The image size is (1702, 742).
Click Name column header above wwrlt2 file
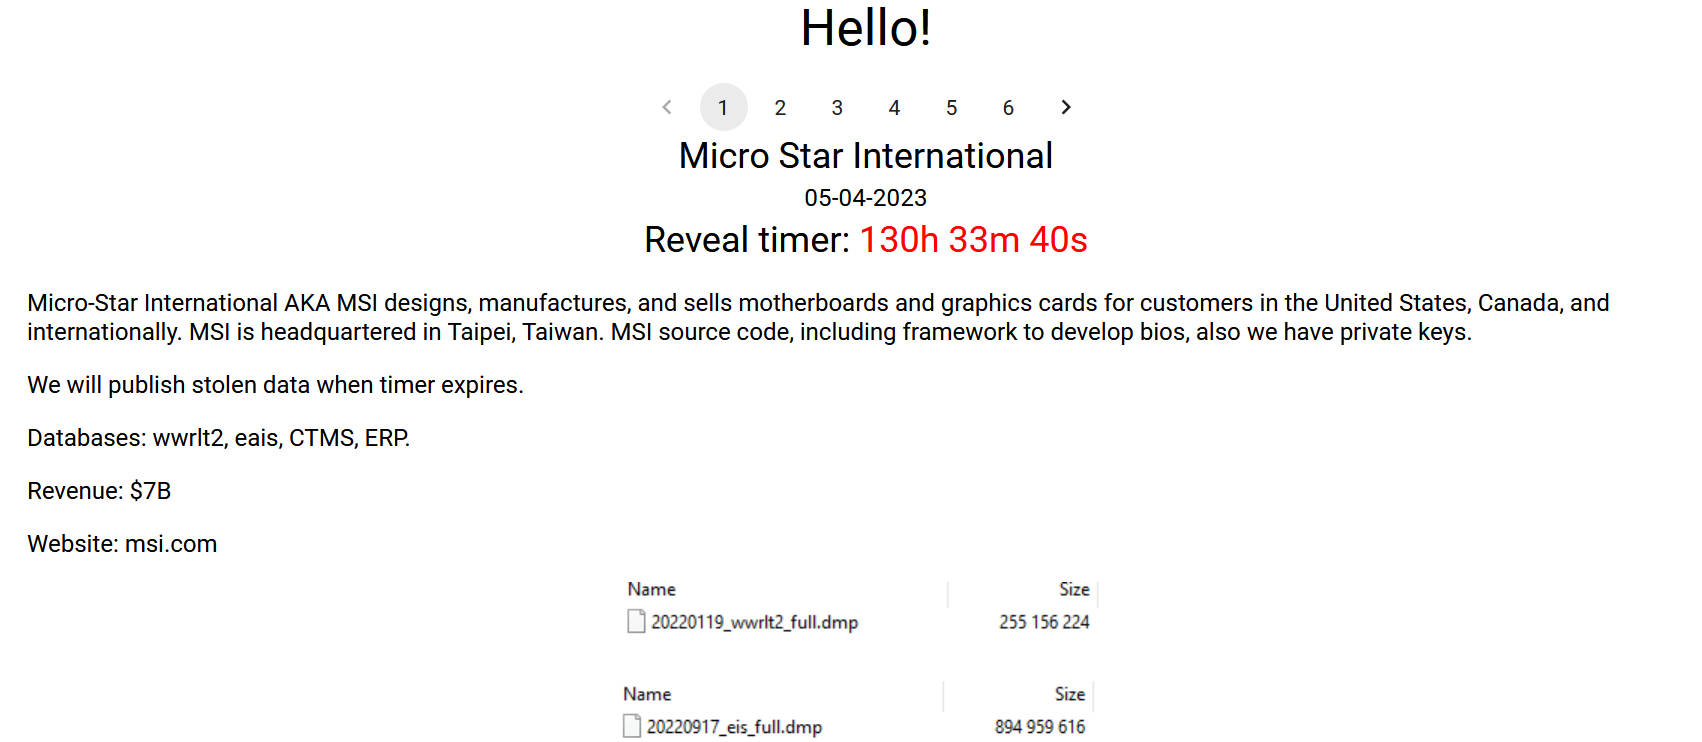652,589
